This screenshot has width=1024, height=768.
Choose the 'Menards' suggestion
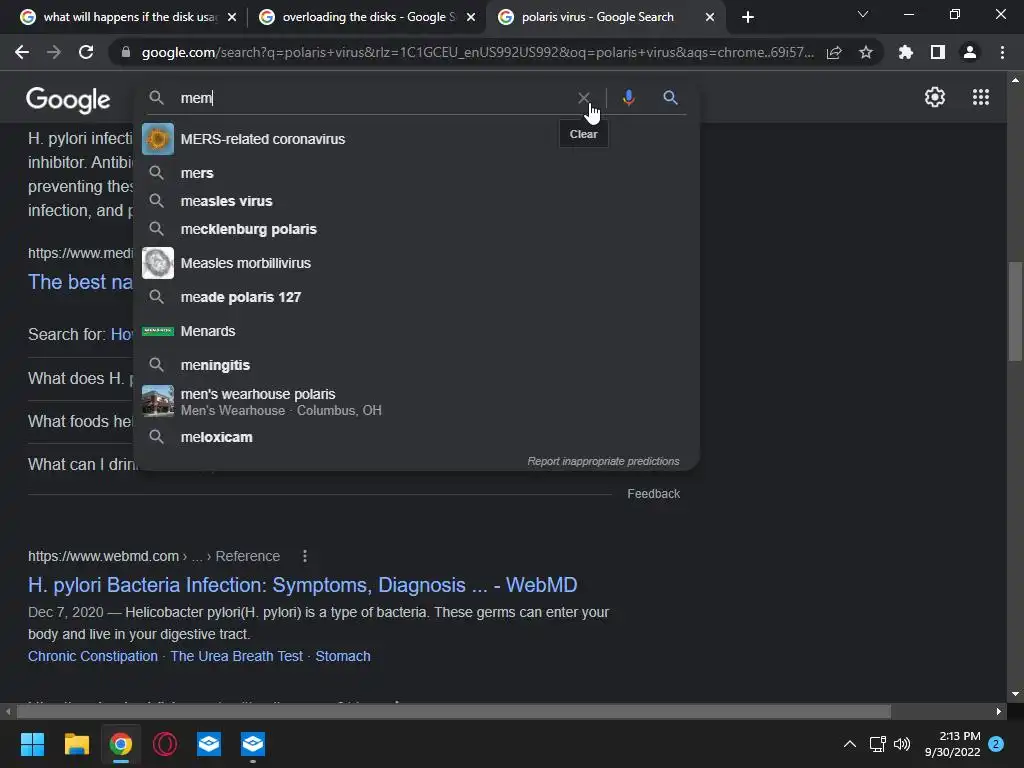416,331
